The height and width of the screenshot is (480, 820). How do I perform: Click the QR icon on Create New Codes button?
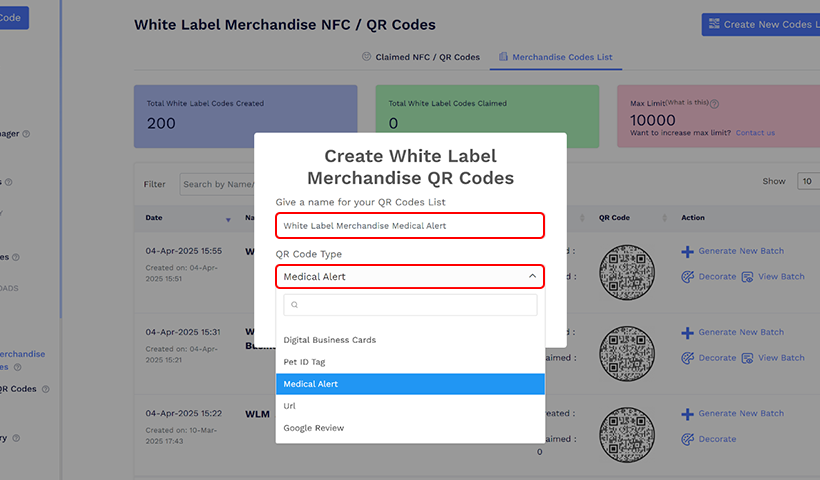coord(713,25)
